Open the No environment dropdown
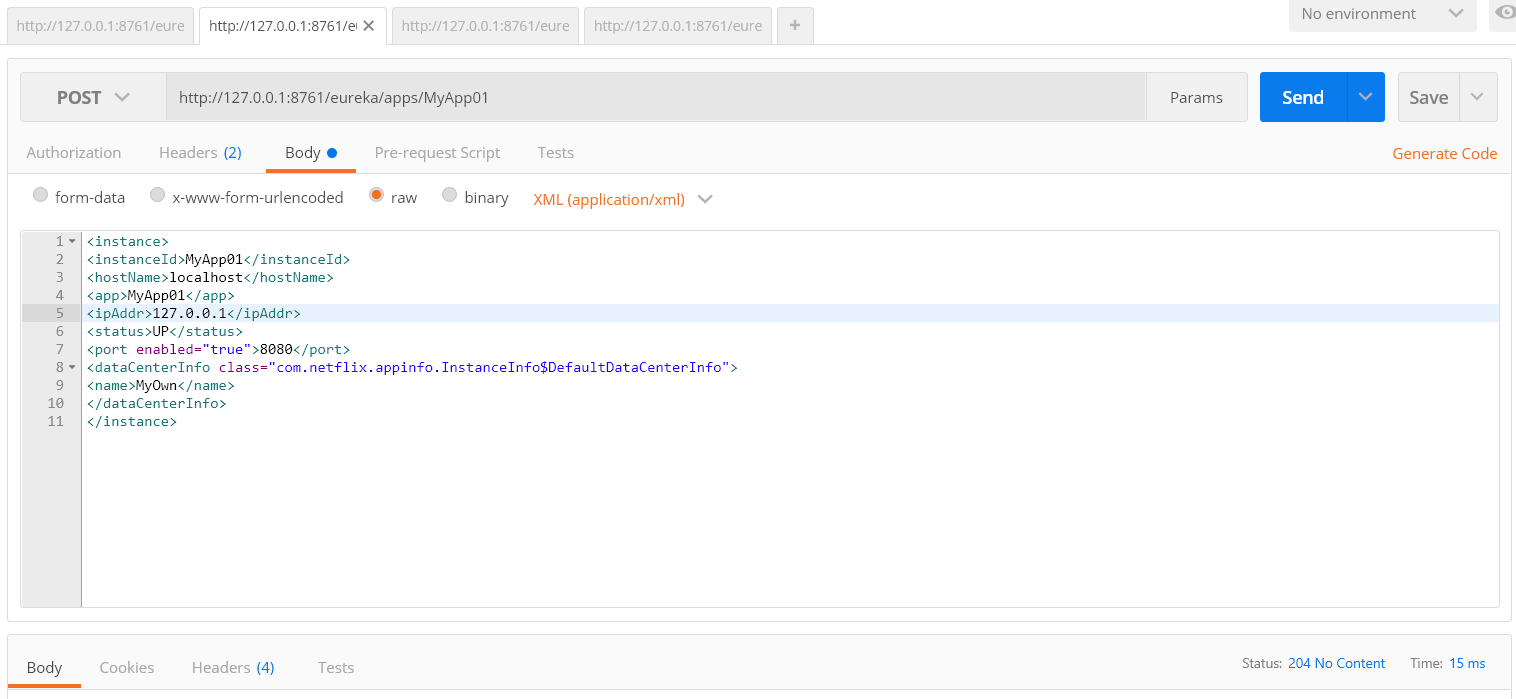 [x=1382, y=14]
